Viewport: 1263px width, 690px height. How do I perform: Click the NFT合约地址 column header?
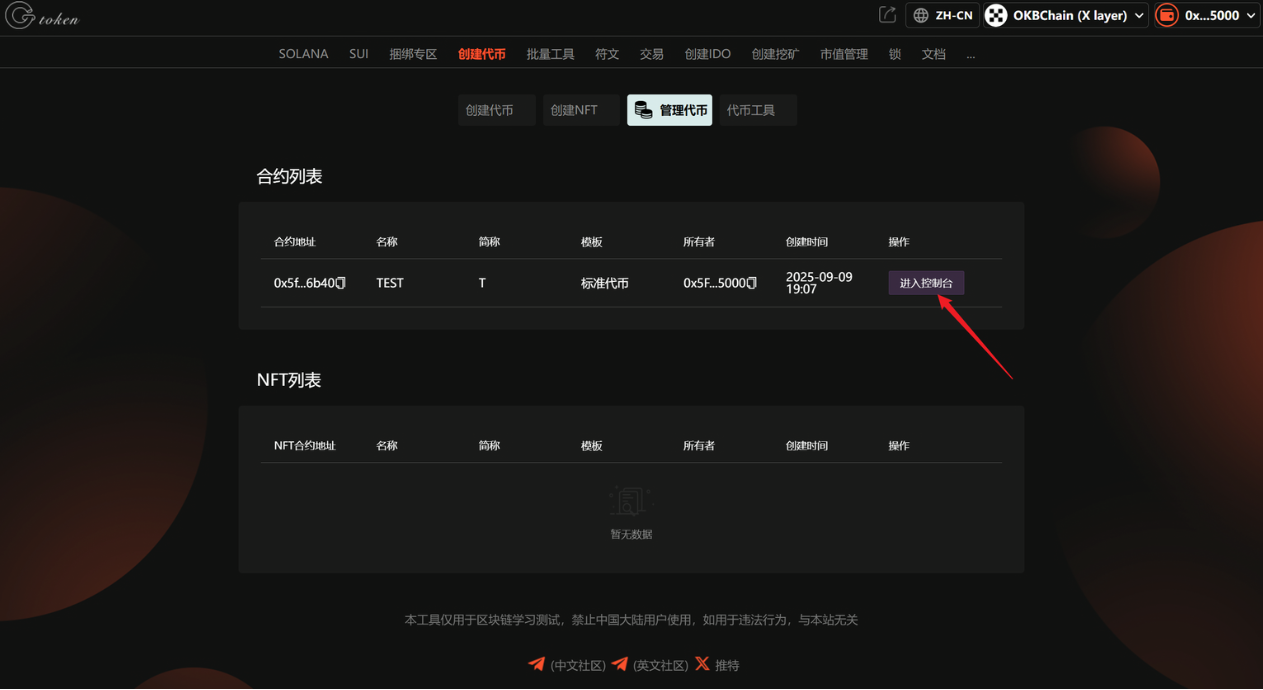(305, 446)
